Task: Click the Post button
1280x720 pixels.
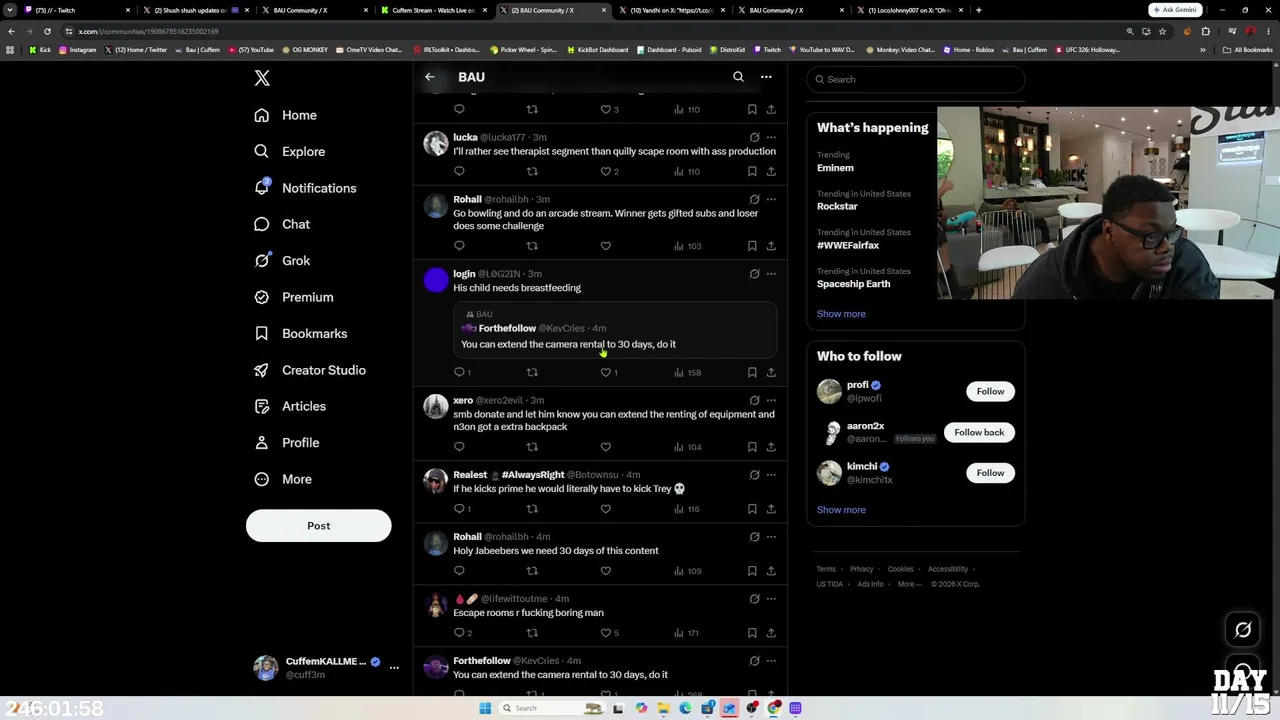Action: pos(319,526)
